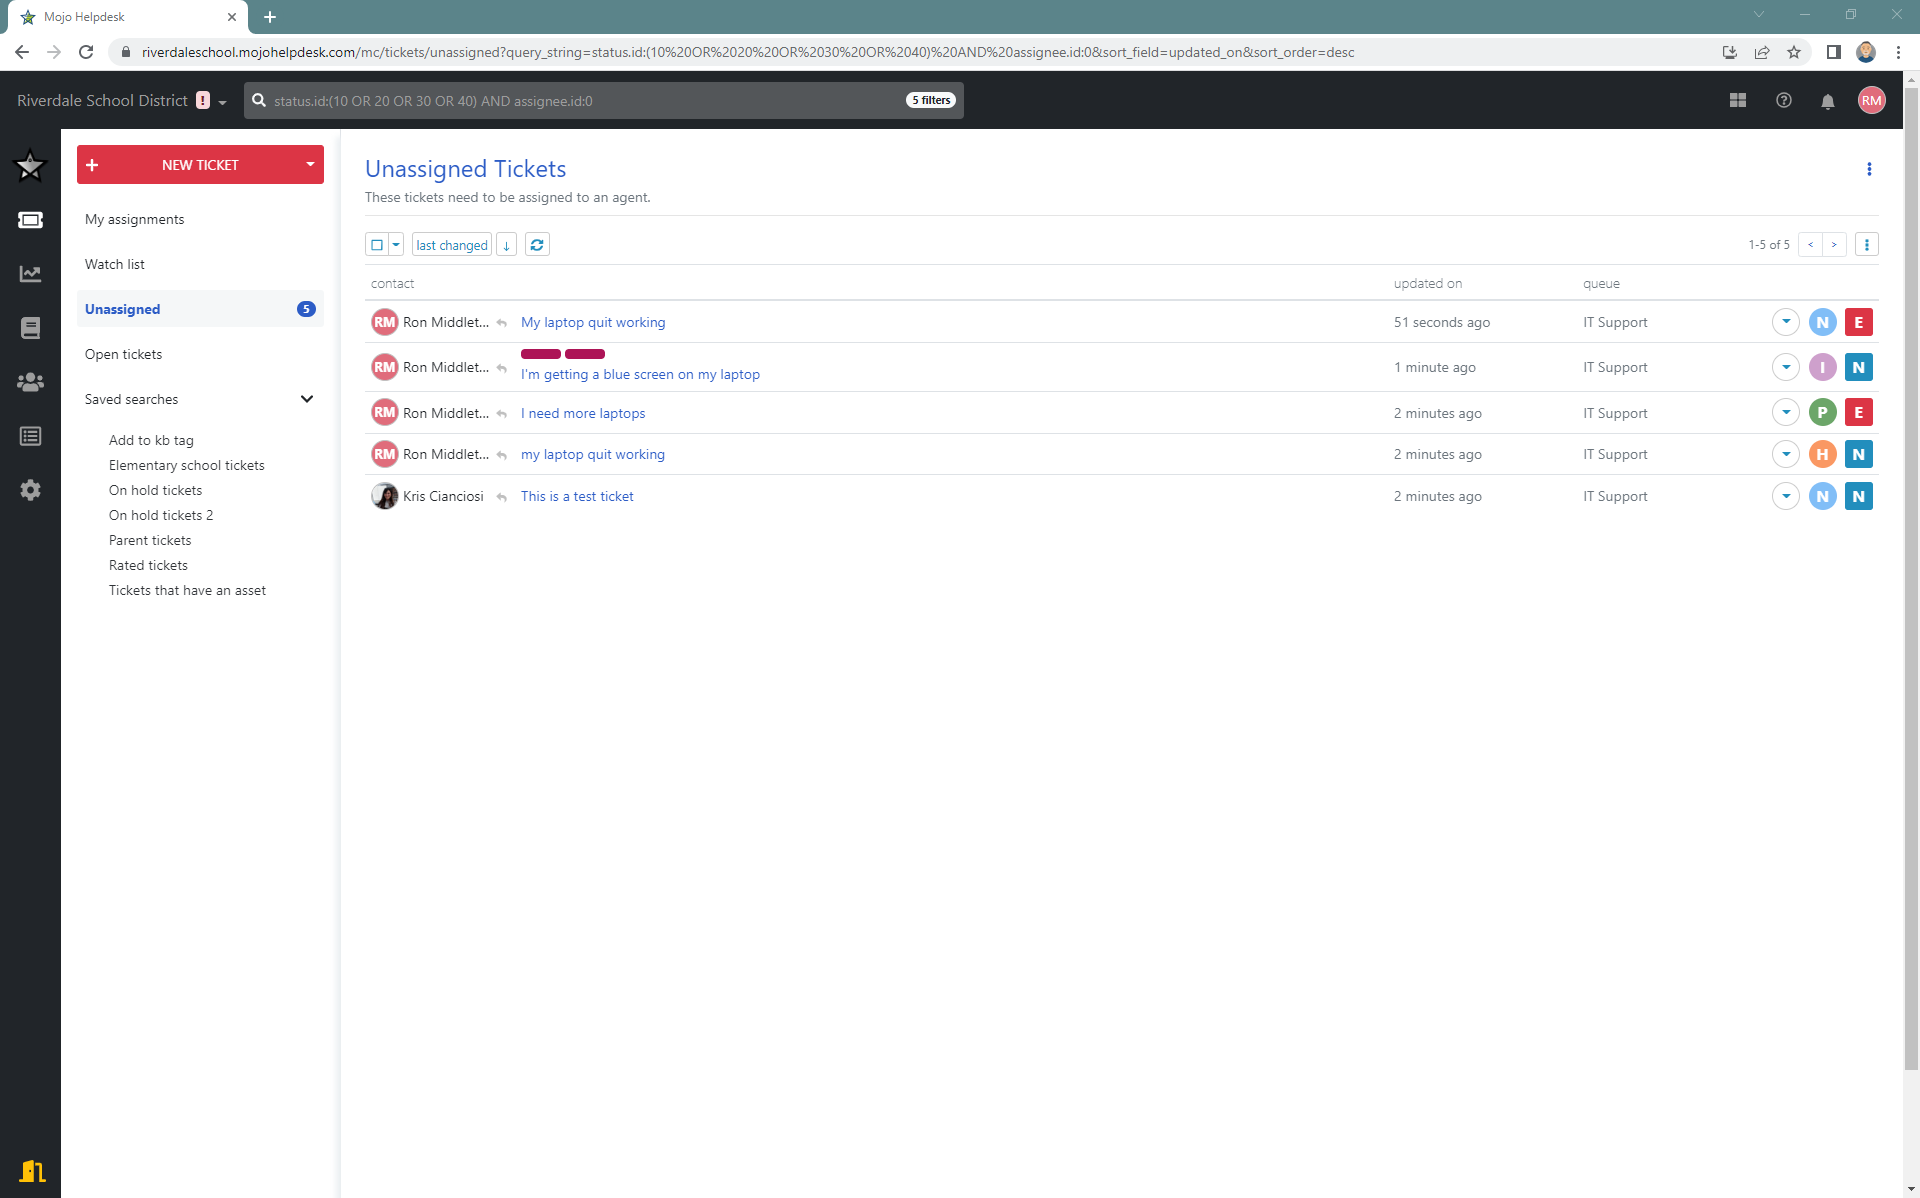The image size is (1920, 1198).
Task: Switch to the Unassigned tab in sidebar
Action: pos(122,309)
